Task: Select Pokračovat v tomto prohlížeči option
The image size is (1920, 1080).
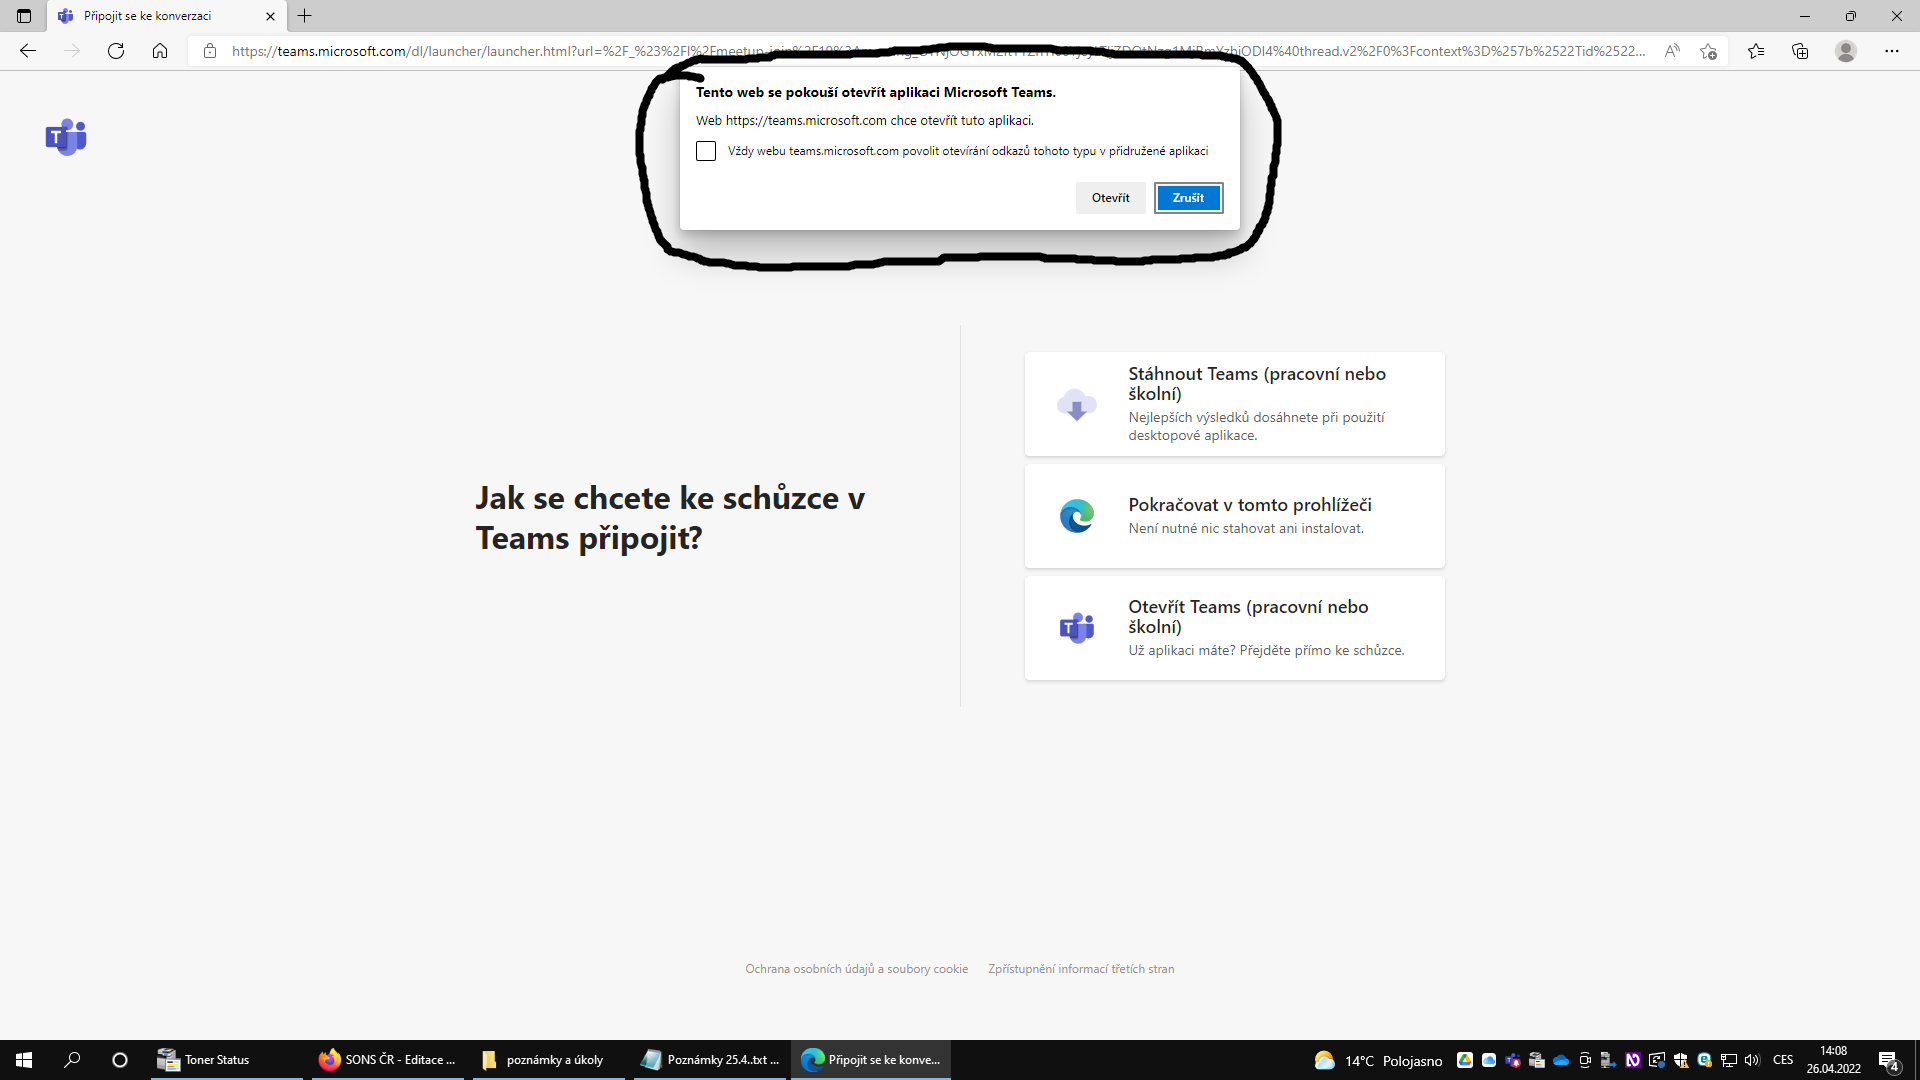Action: 1234,516
